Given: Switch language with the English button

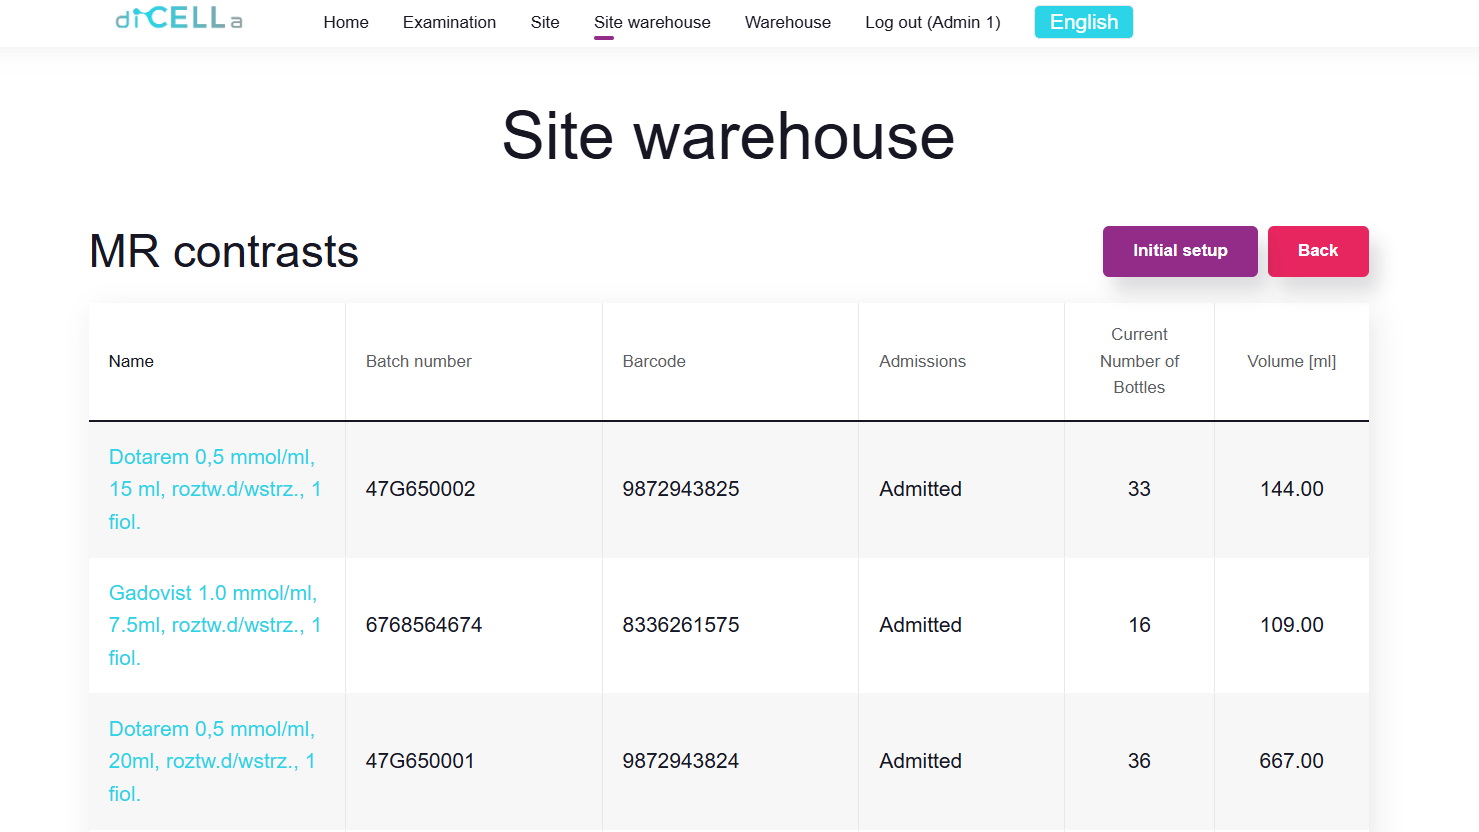Looking at the screenshot, I should pos(1084,22).
